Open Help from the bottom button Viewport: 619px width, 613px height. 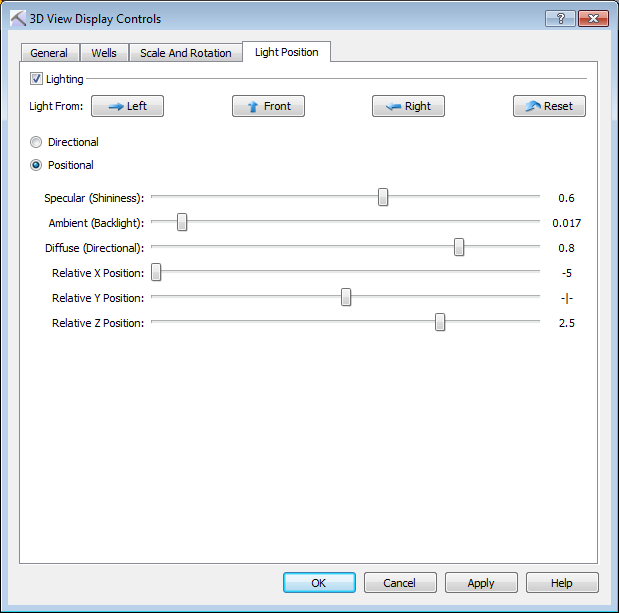[562, 582]
